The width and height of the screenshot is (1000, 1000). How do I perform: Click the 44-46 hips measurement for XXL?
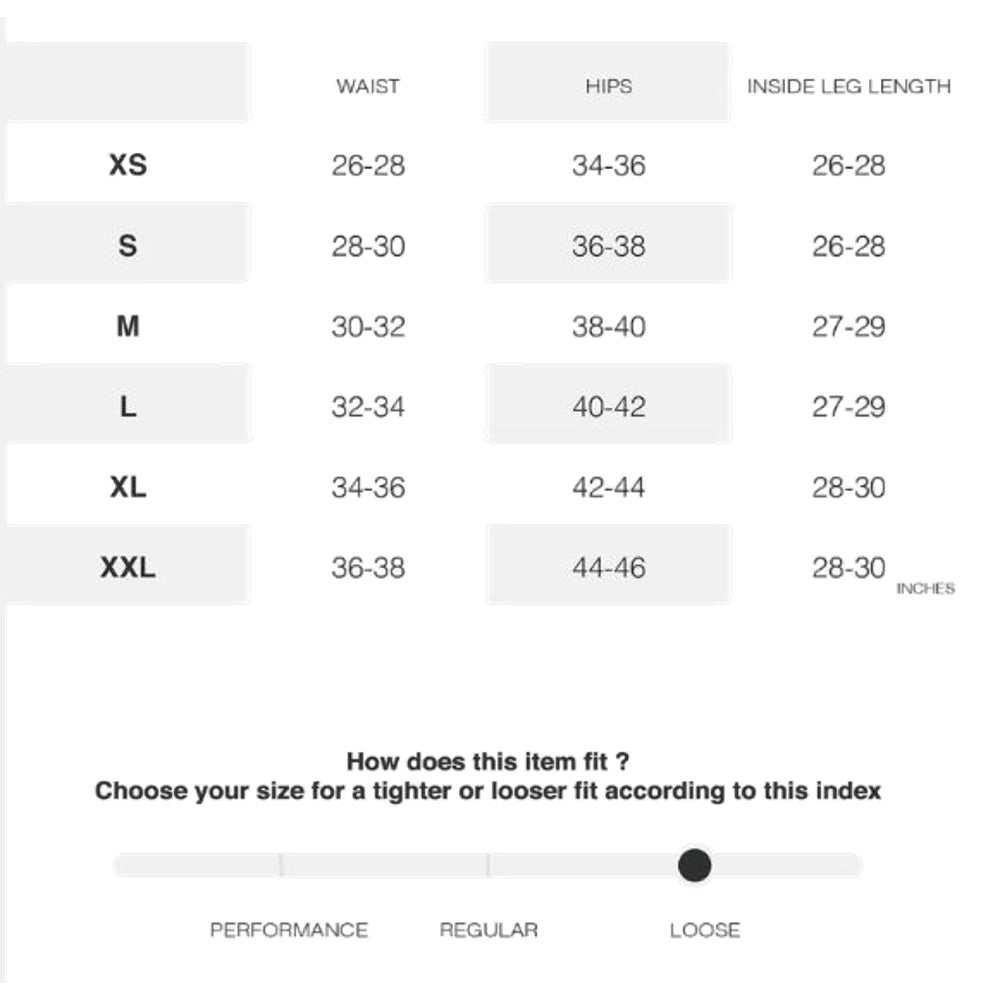click(608, 568)
